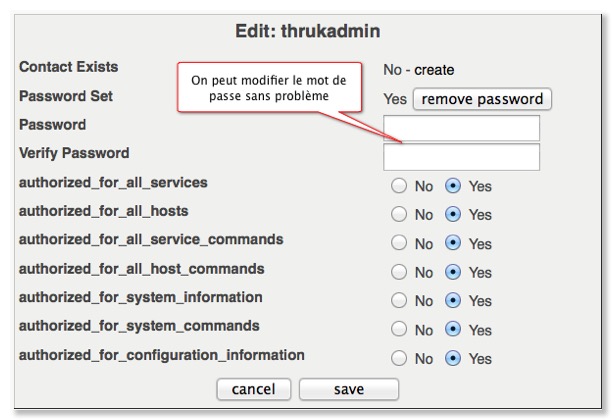Viewport: 612px width, 420px height.
Task: Save the thrukadmin contact settings
Action: 348,389
